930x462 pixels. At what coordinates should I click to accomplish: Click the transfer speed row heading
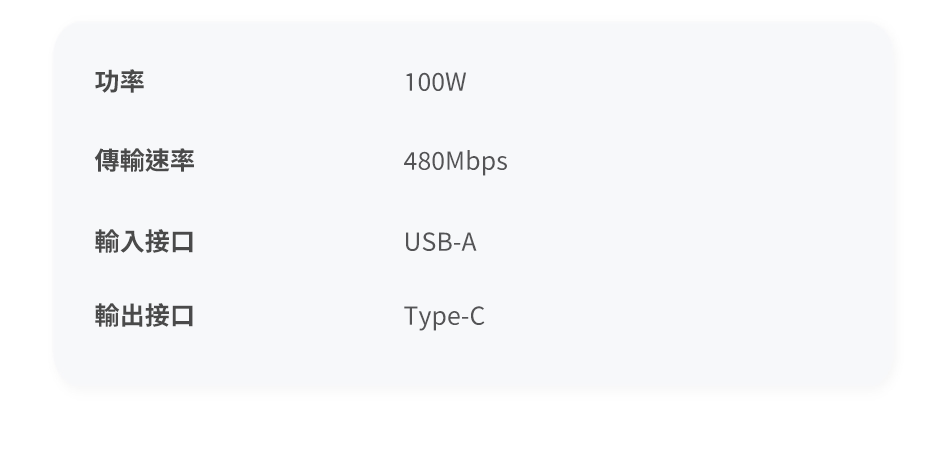145,161
